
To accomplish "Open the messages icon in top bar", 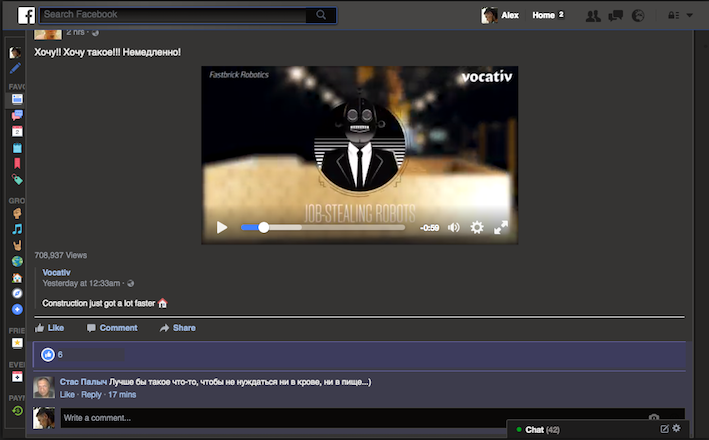I will 615,16.
